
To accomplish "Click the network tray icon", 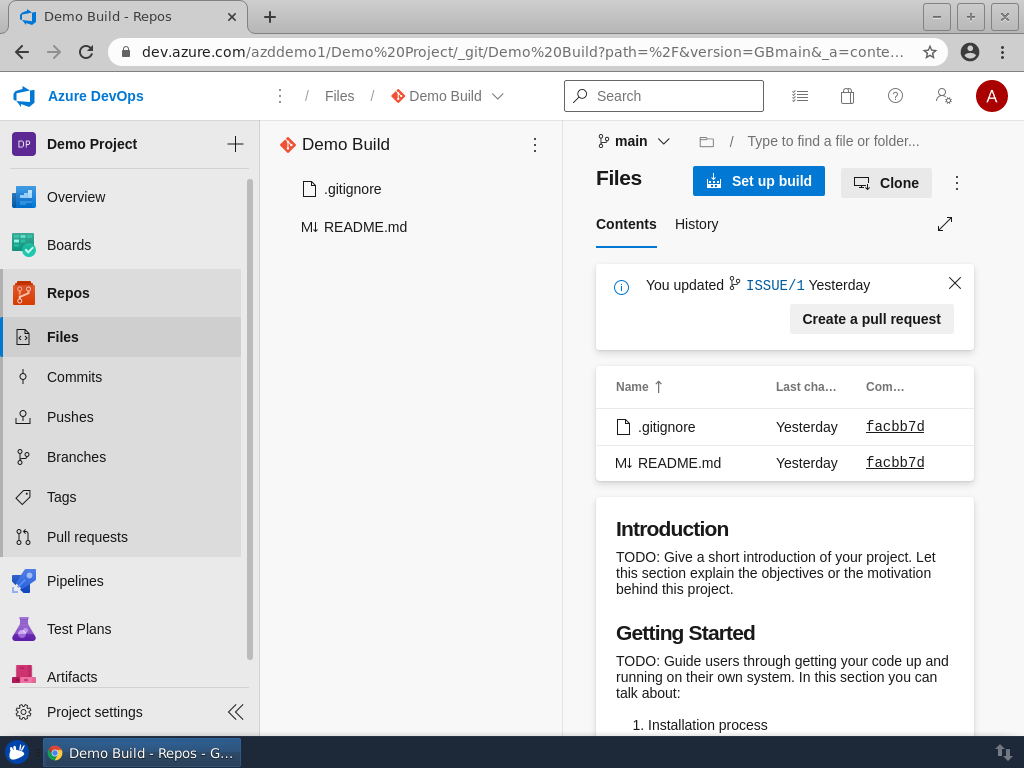I will [1004, 752].
